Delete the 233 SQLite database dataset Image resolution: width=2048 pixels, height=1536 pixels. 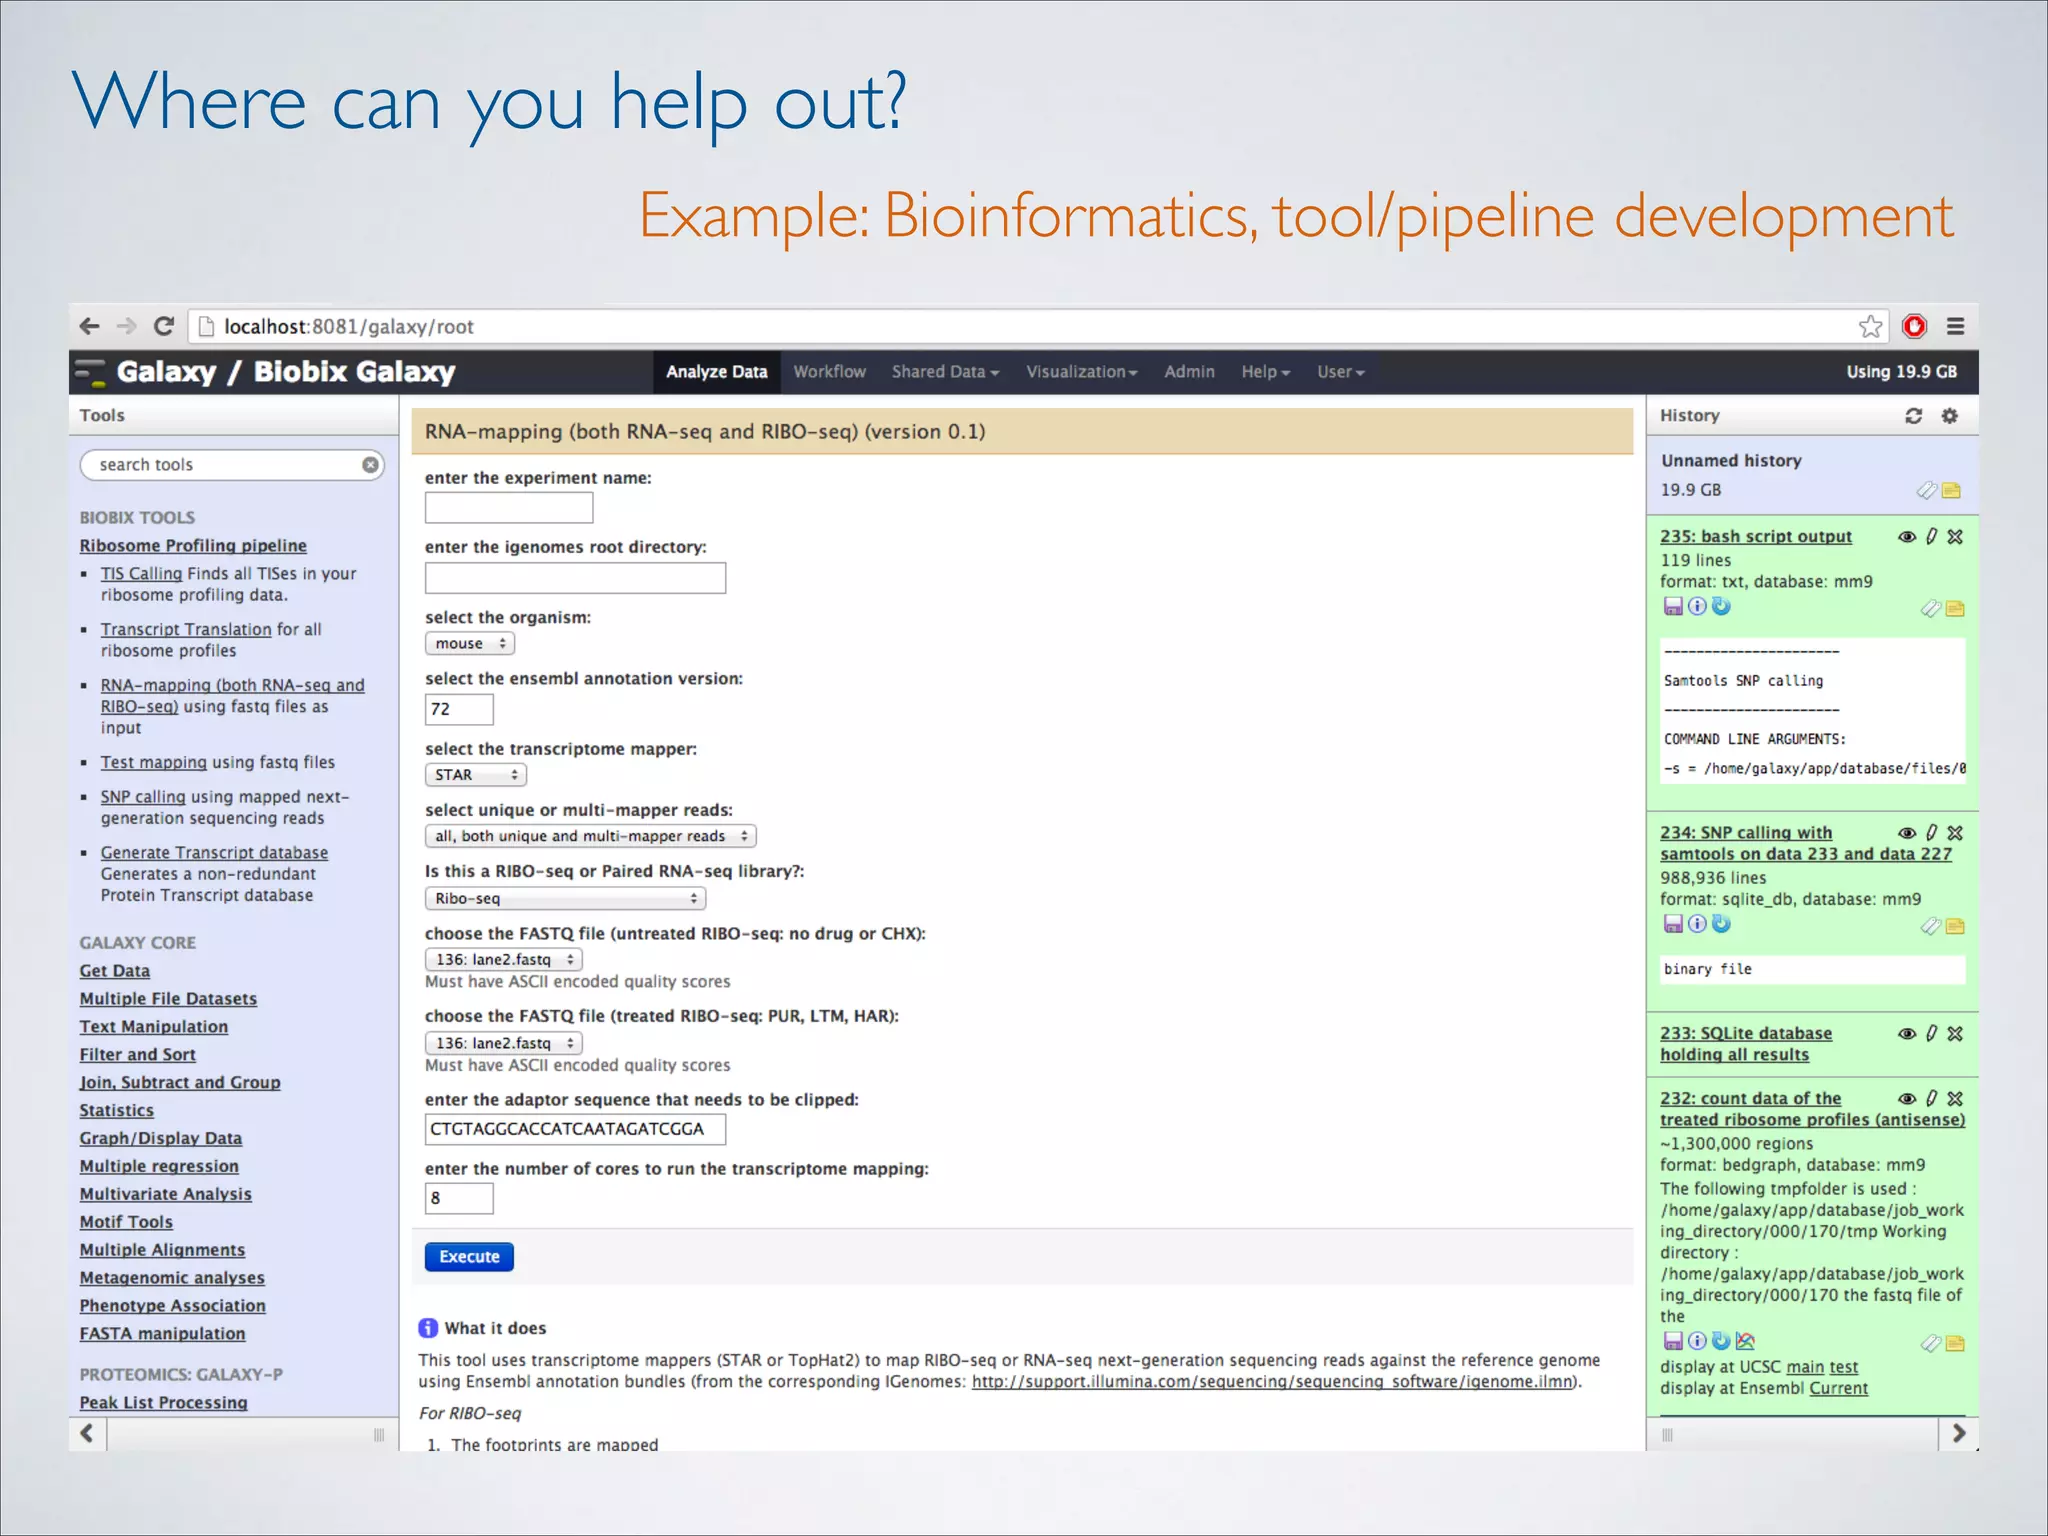(1955, 1034)
